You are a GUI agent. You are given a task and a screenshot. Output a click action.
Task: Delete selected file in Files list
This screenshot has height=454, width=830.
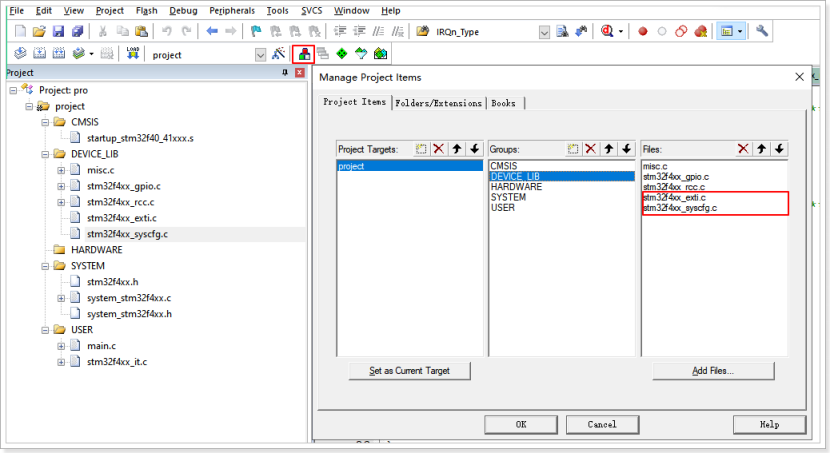pyautogui.click(x=743, y=149)
